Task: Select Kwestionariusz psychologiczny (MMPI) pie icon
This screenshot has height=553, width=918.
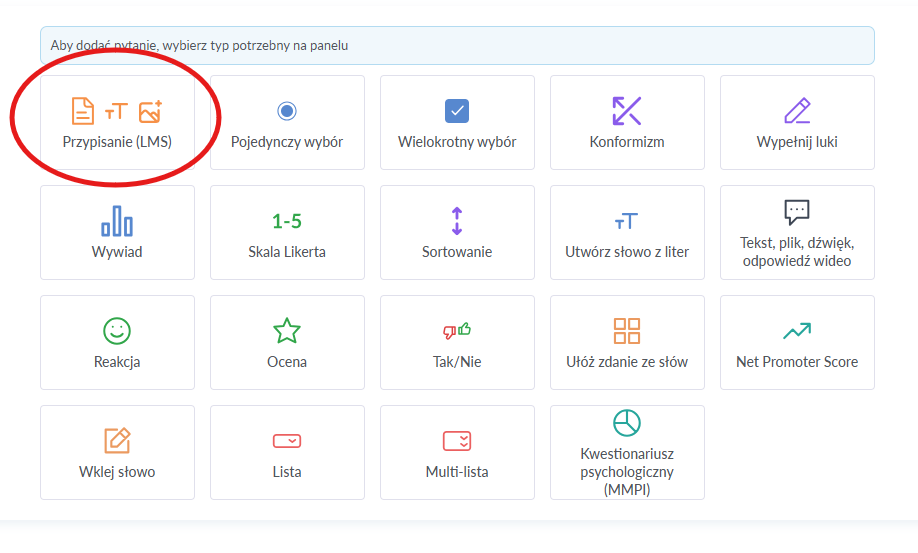Action: 627,423
